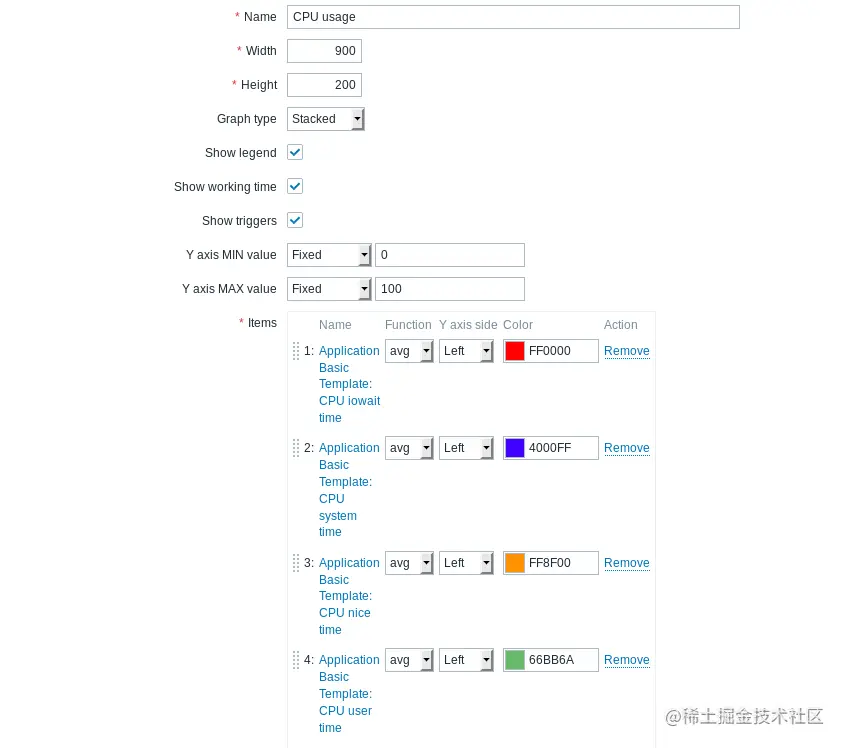Open the CPU iowait time item link
Viewport: 845px width, 748px height.
click(x=349, y=384)
